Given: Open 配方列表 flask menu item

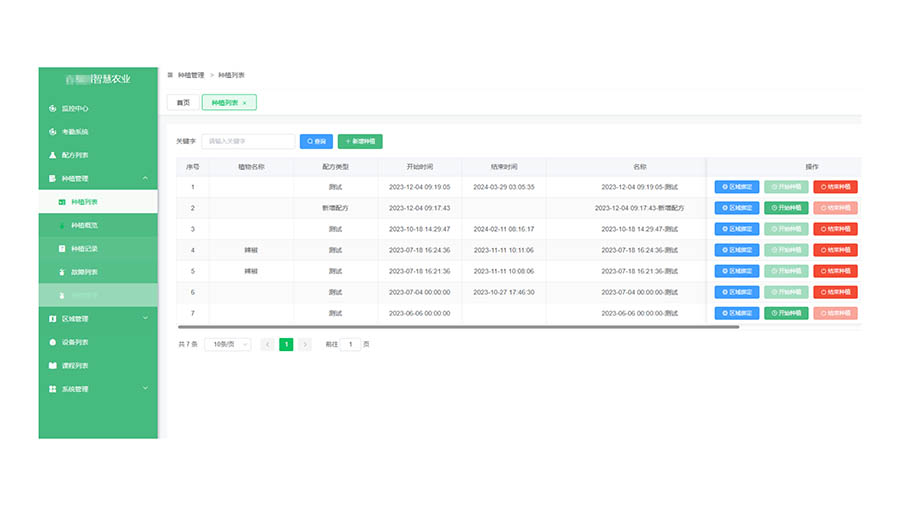Looking at the screenshot, I should [x=75, y=155].
